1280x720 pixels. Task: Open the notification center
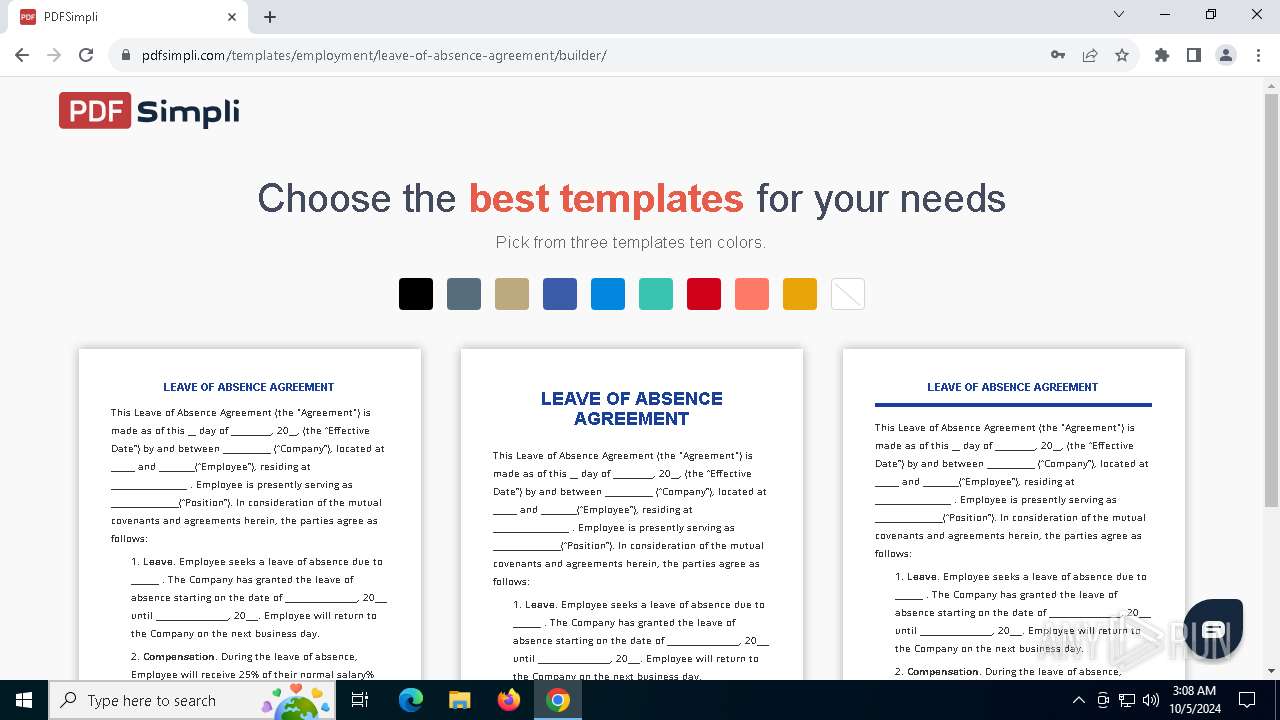pyautogui.click(x=1247, y=700)
